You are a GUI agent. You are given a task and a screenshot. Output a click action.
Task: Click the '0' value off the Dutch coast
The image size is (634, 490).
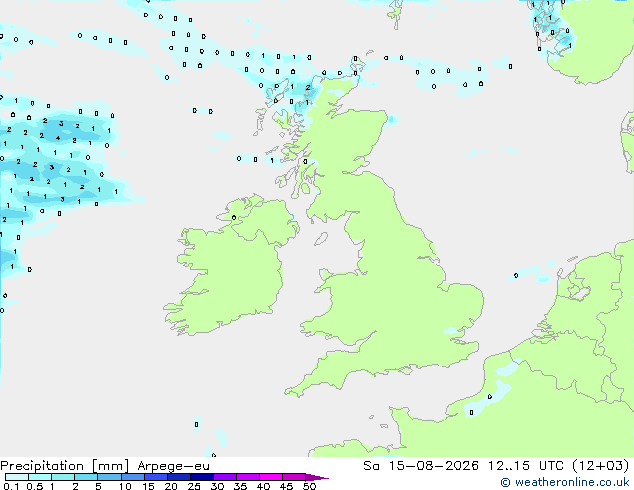click(516, 275)
